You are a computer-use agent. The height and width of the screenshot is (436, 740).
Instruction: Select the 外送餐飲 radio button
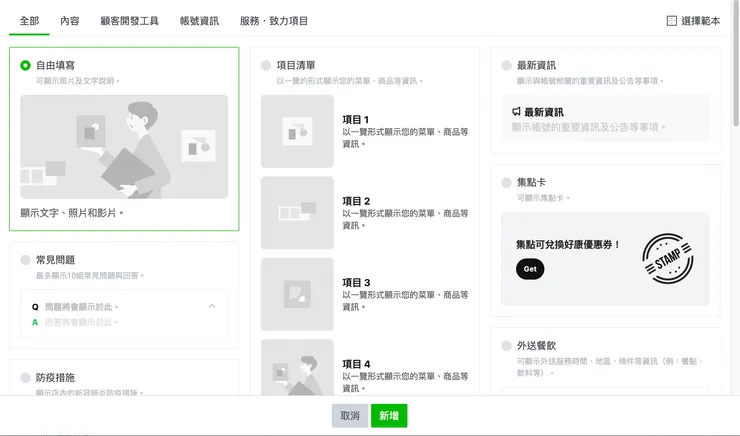[506, 346]
